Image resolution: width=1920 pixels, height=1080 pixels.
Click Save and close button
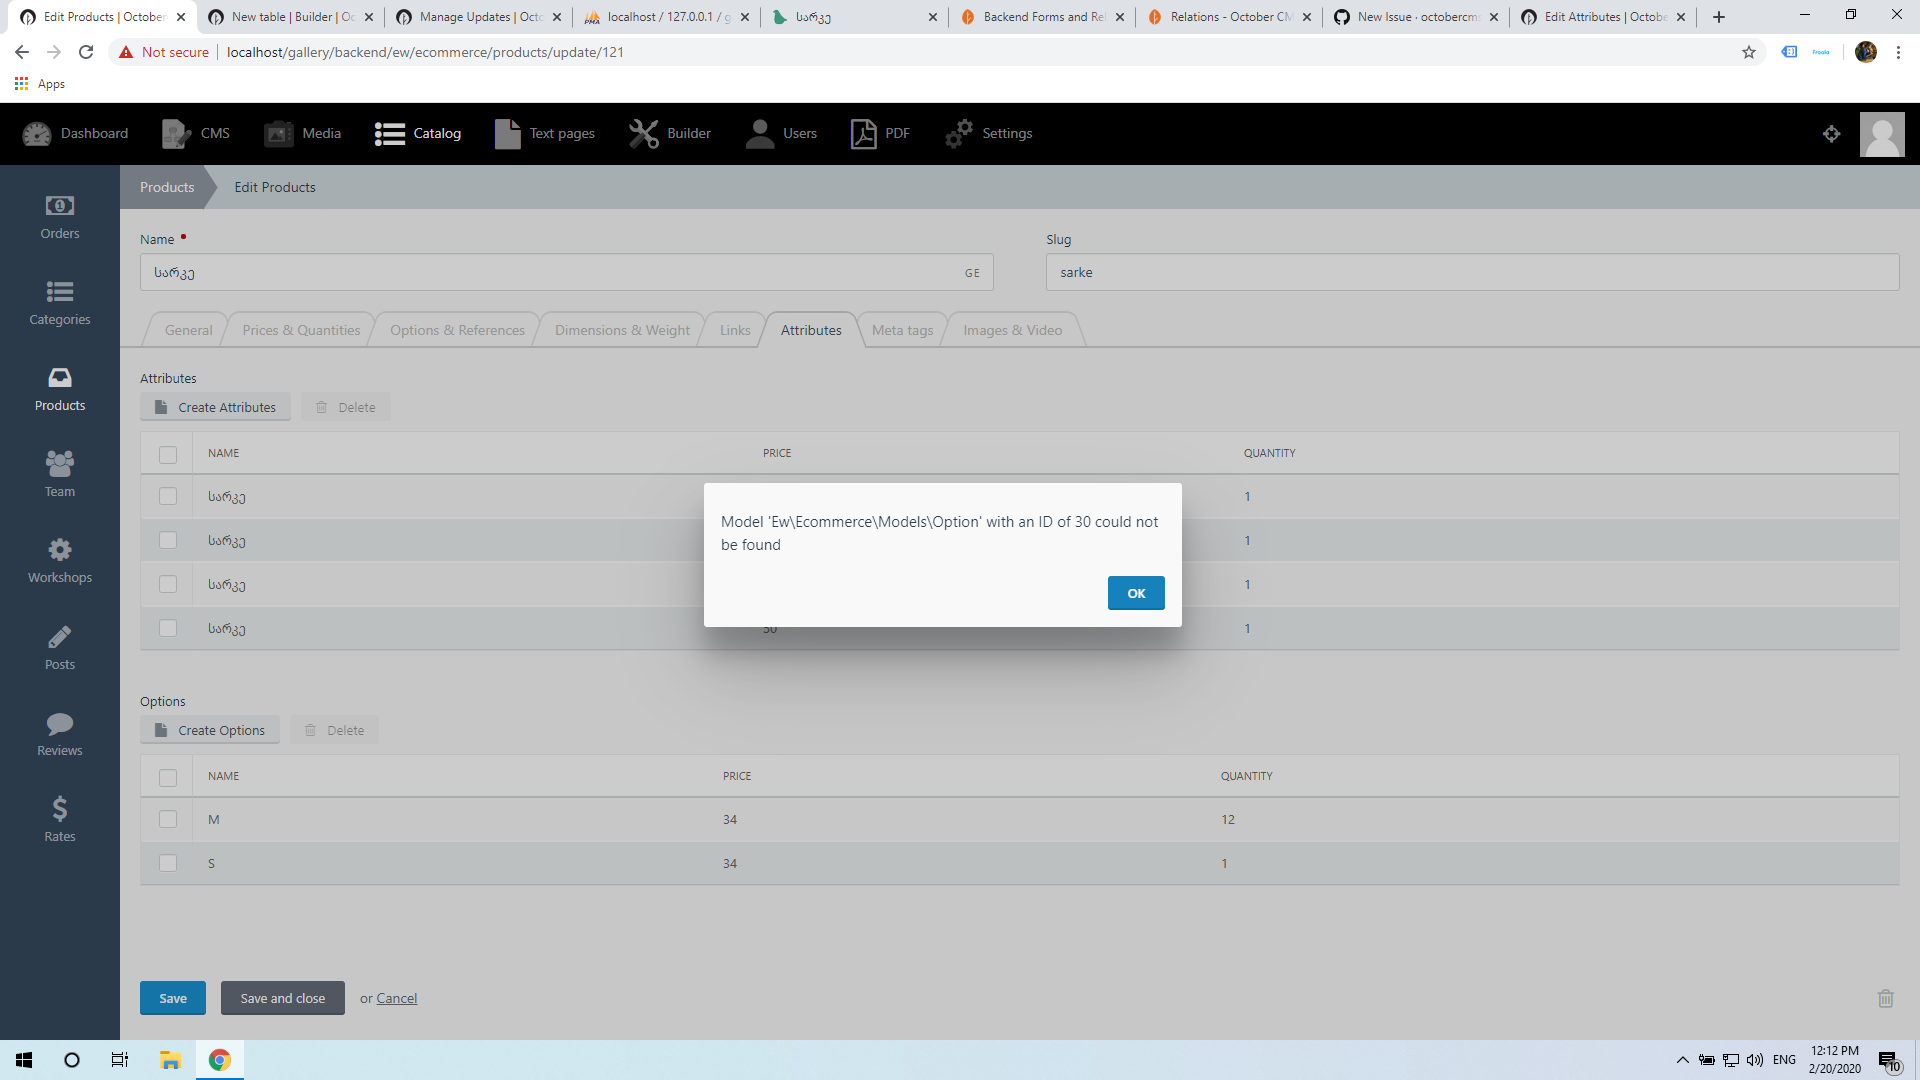pos(282,998)
